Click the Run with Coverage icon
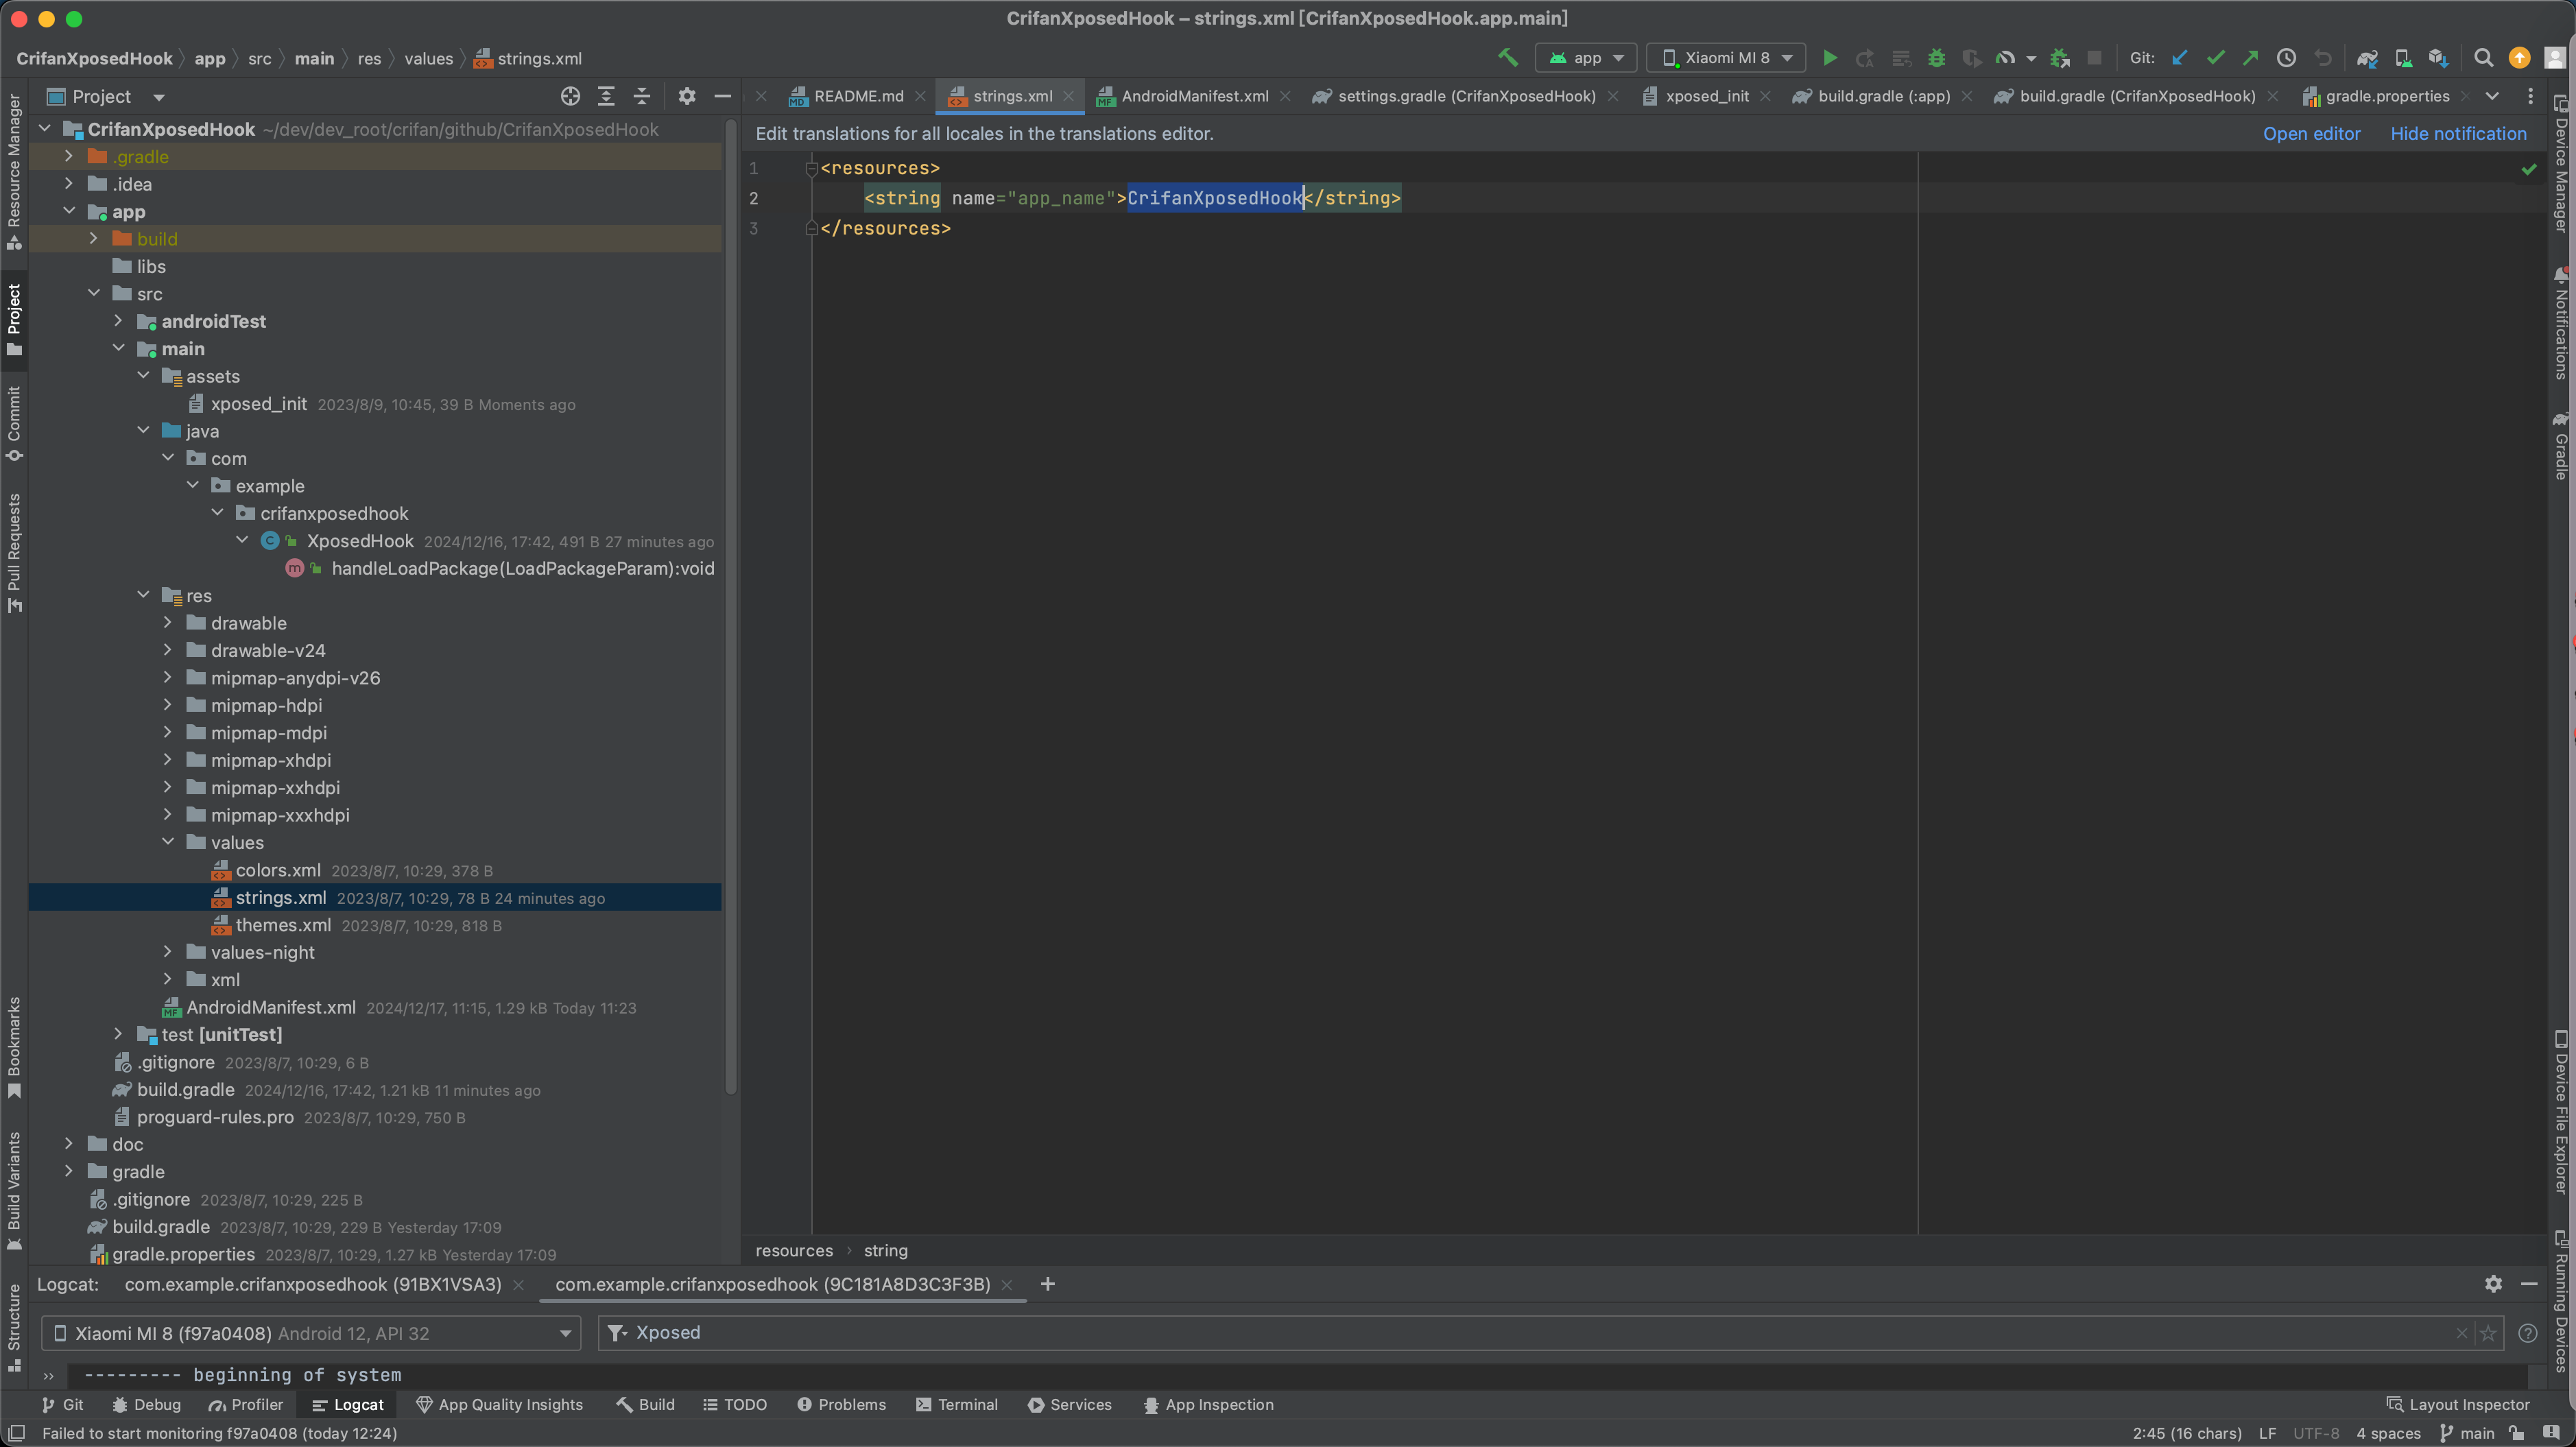This screenshot has width=2576, height=1447. pyautogui.click(x=1971, y=58)
